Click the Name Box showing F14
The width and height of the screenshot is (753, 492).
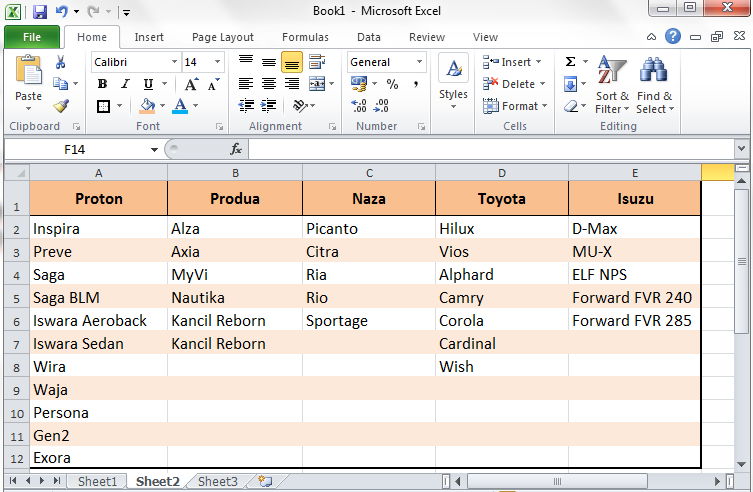[75, 149]
